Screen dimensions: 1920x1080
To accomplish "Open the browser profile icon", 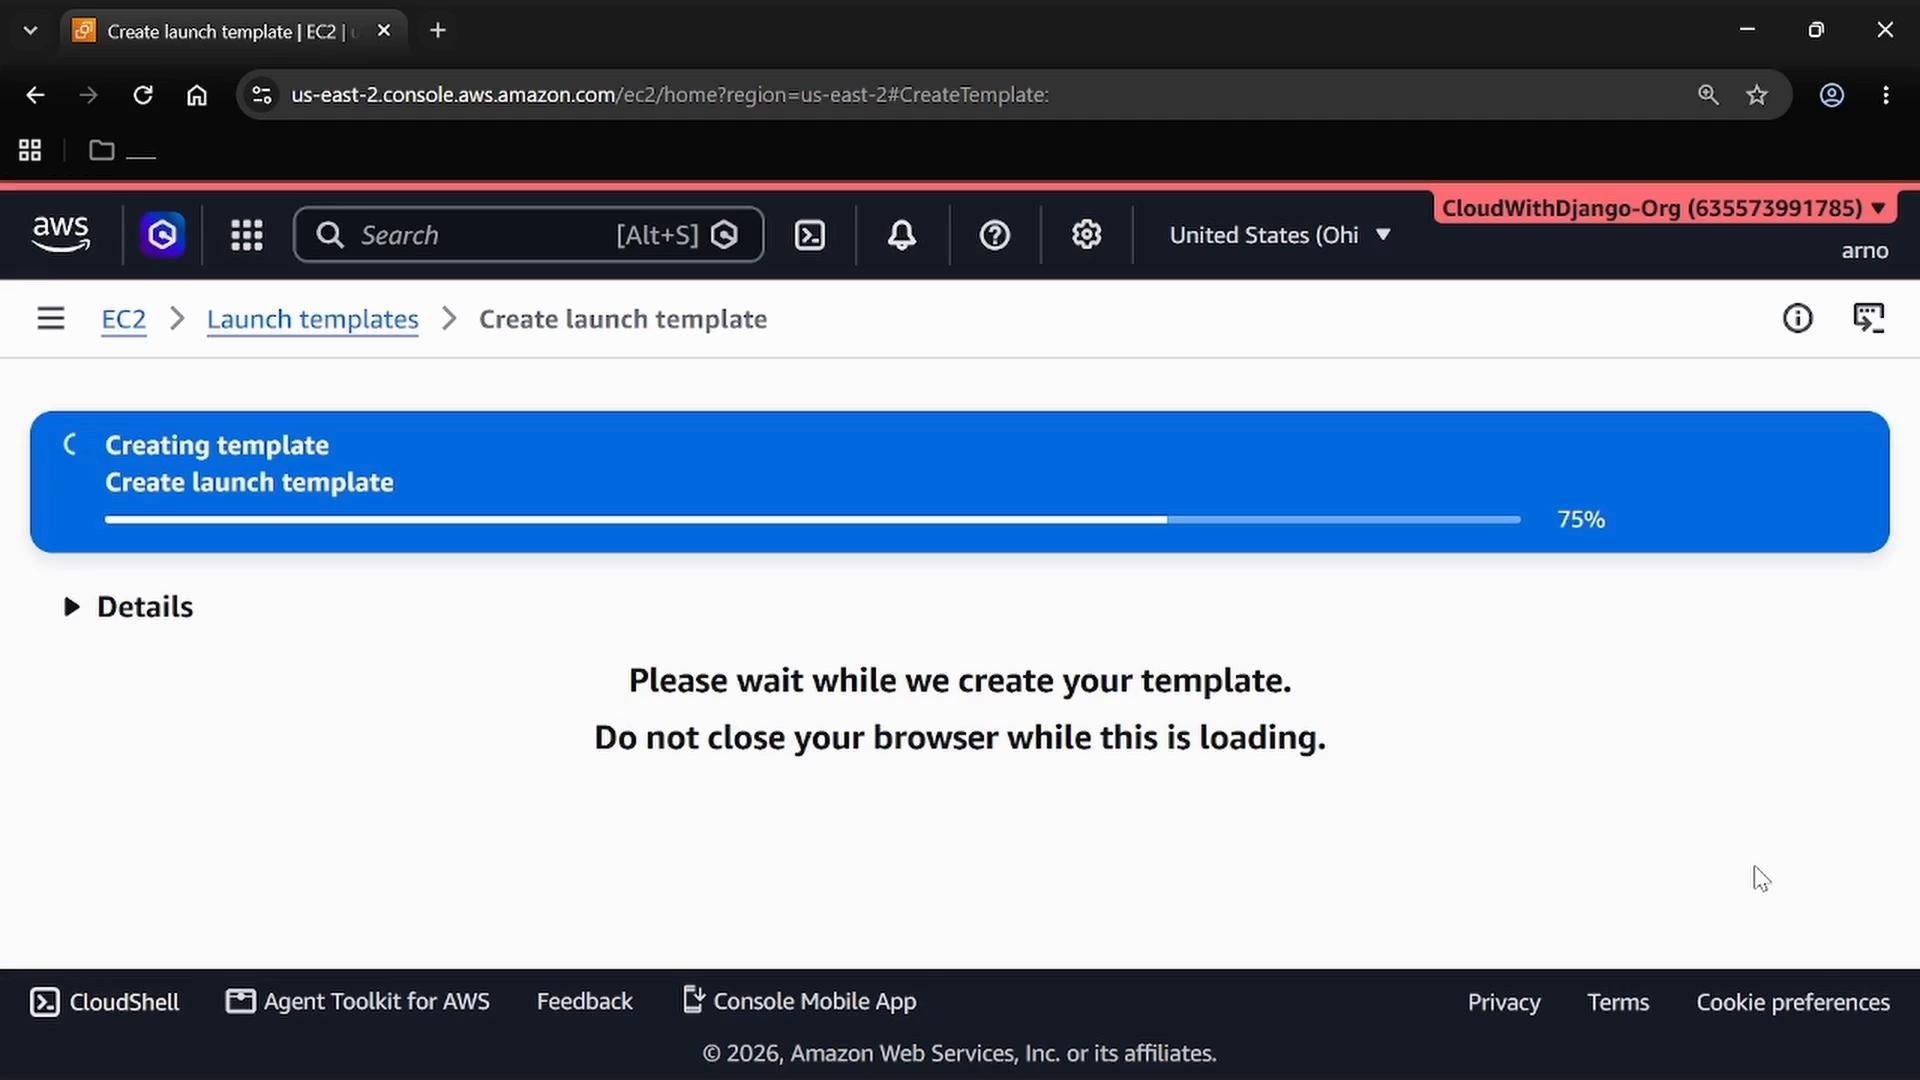I will 1831,95.
